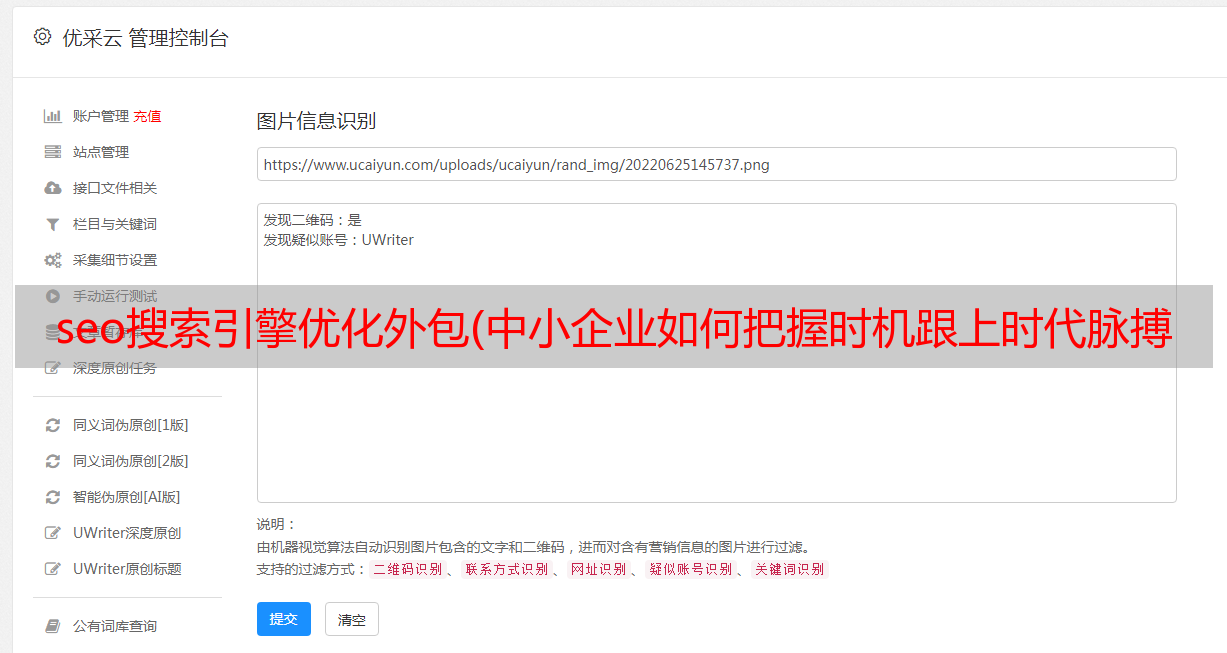Open the 账户管理 menu item

click(101, 116)
